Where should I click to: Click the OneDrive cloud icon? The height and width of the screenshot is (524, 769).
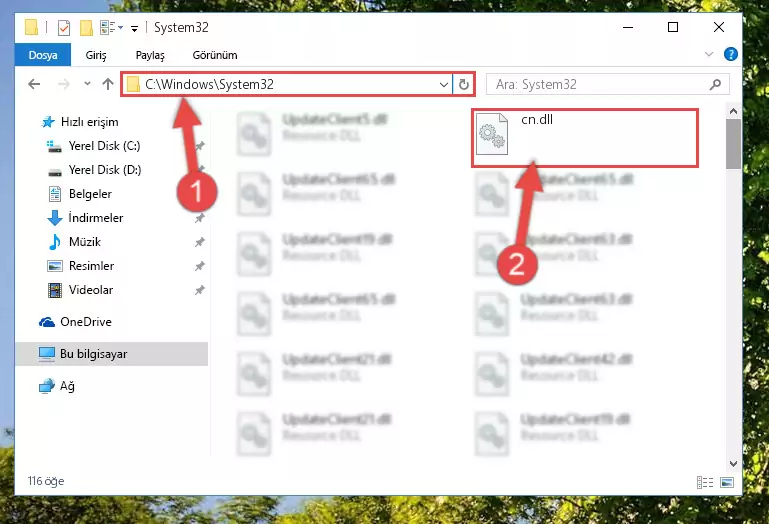pyautogui.click(x=47, y=322)
